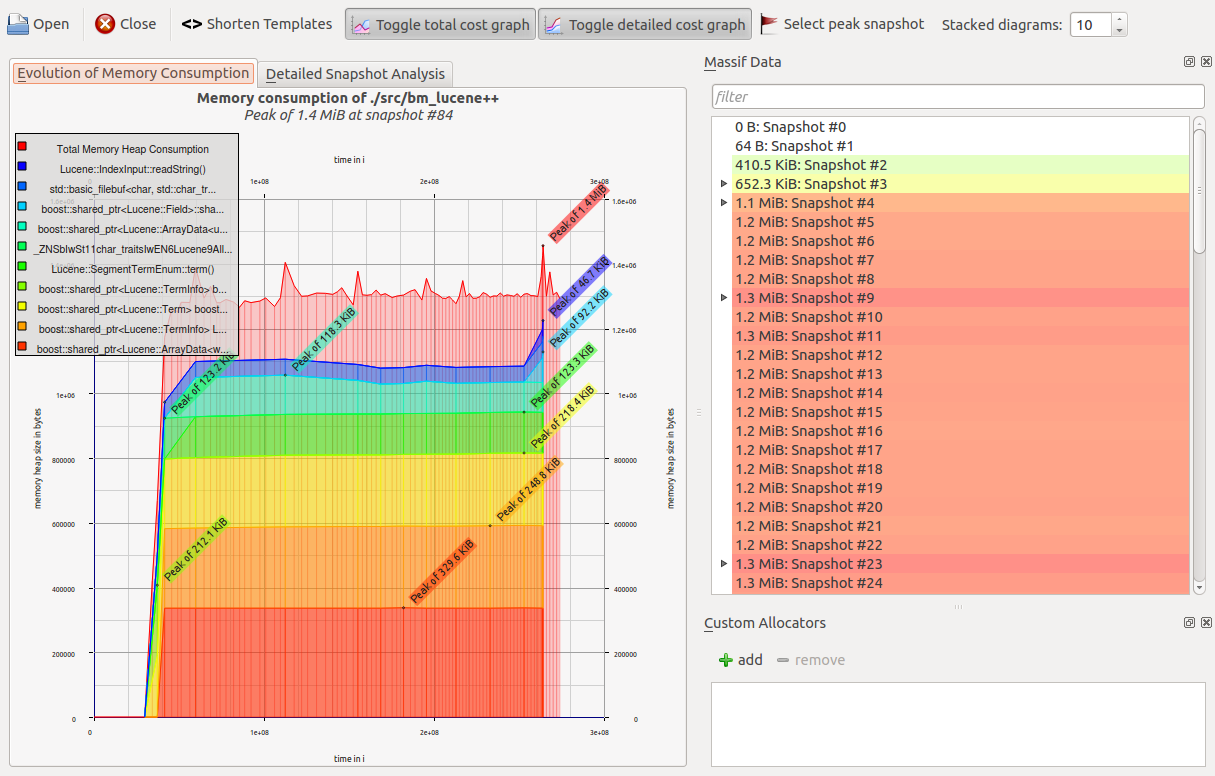Viewport: 1215px width, 776px height.
Task: Click Select peak snapshot flag icon
Action: click(769, 24)
